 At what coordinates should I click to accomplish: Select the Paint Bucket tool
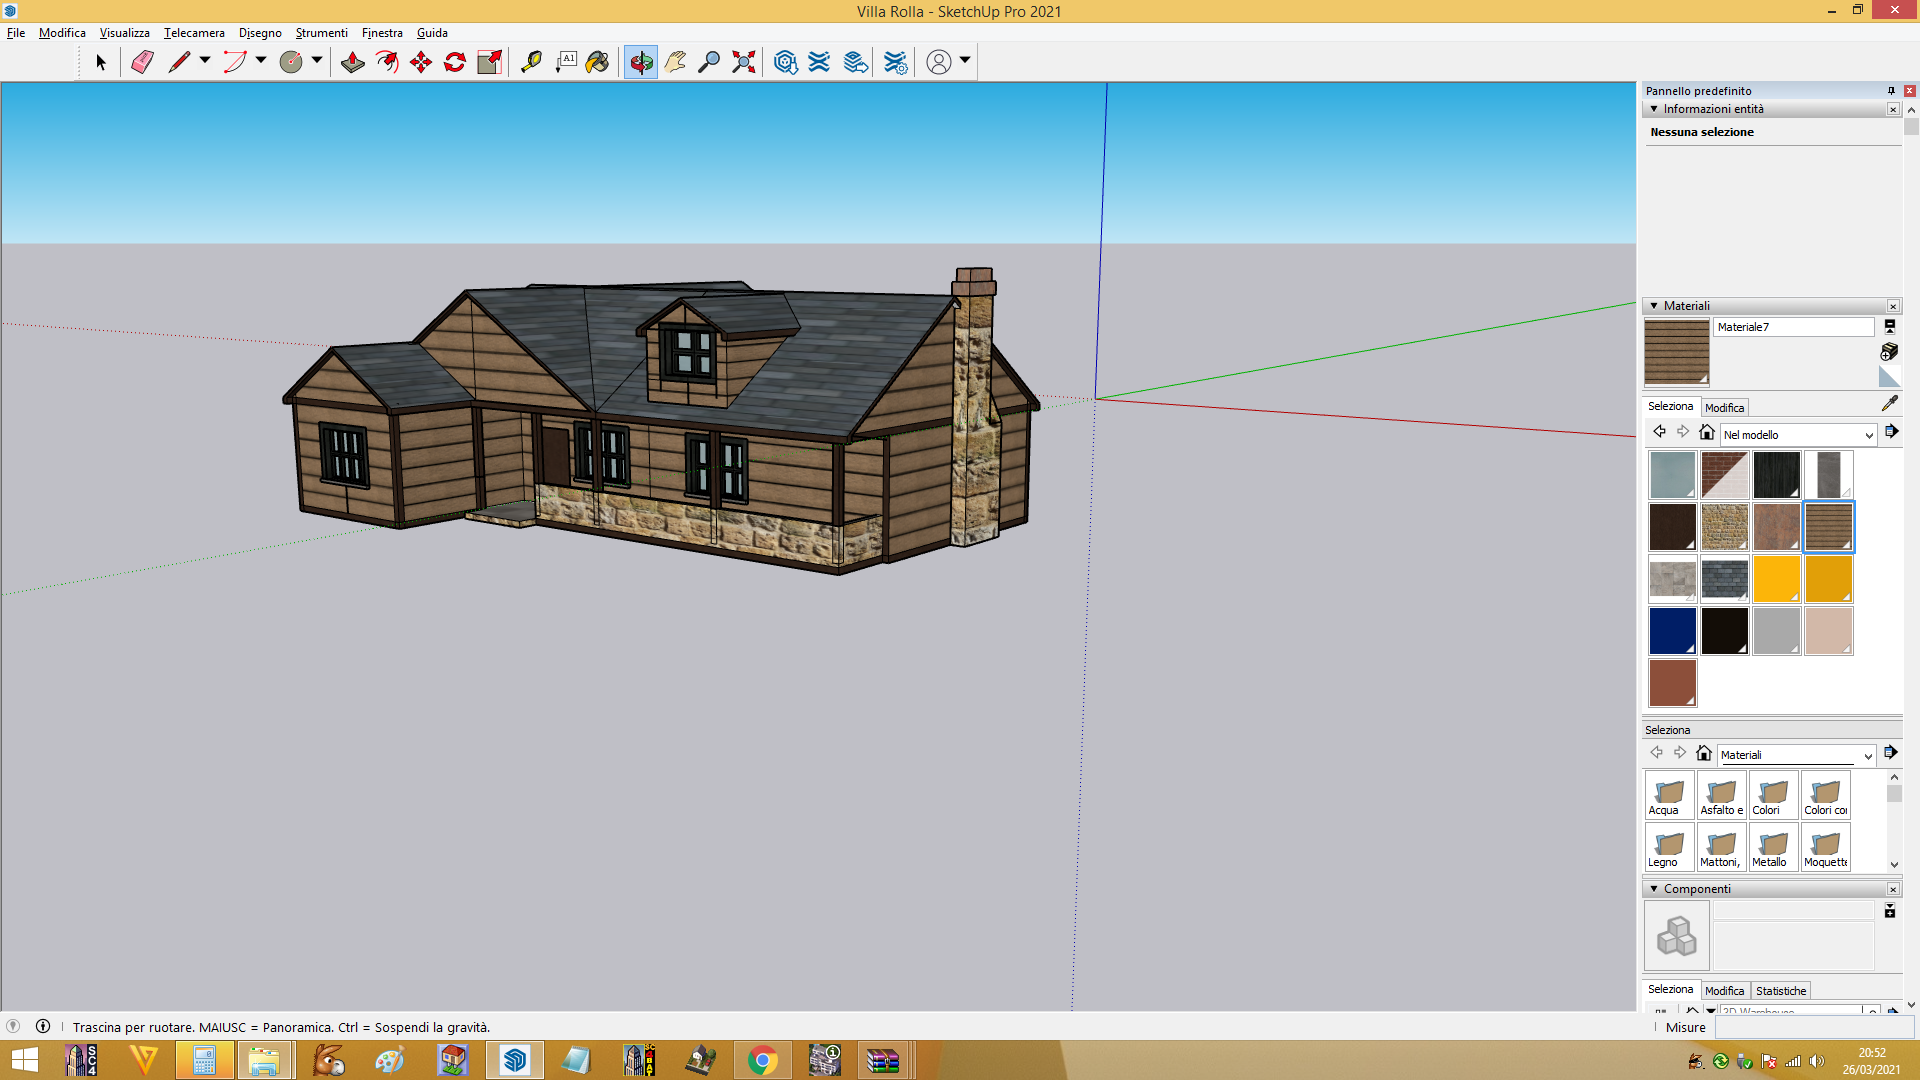(x=597, y=62)
